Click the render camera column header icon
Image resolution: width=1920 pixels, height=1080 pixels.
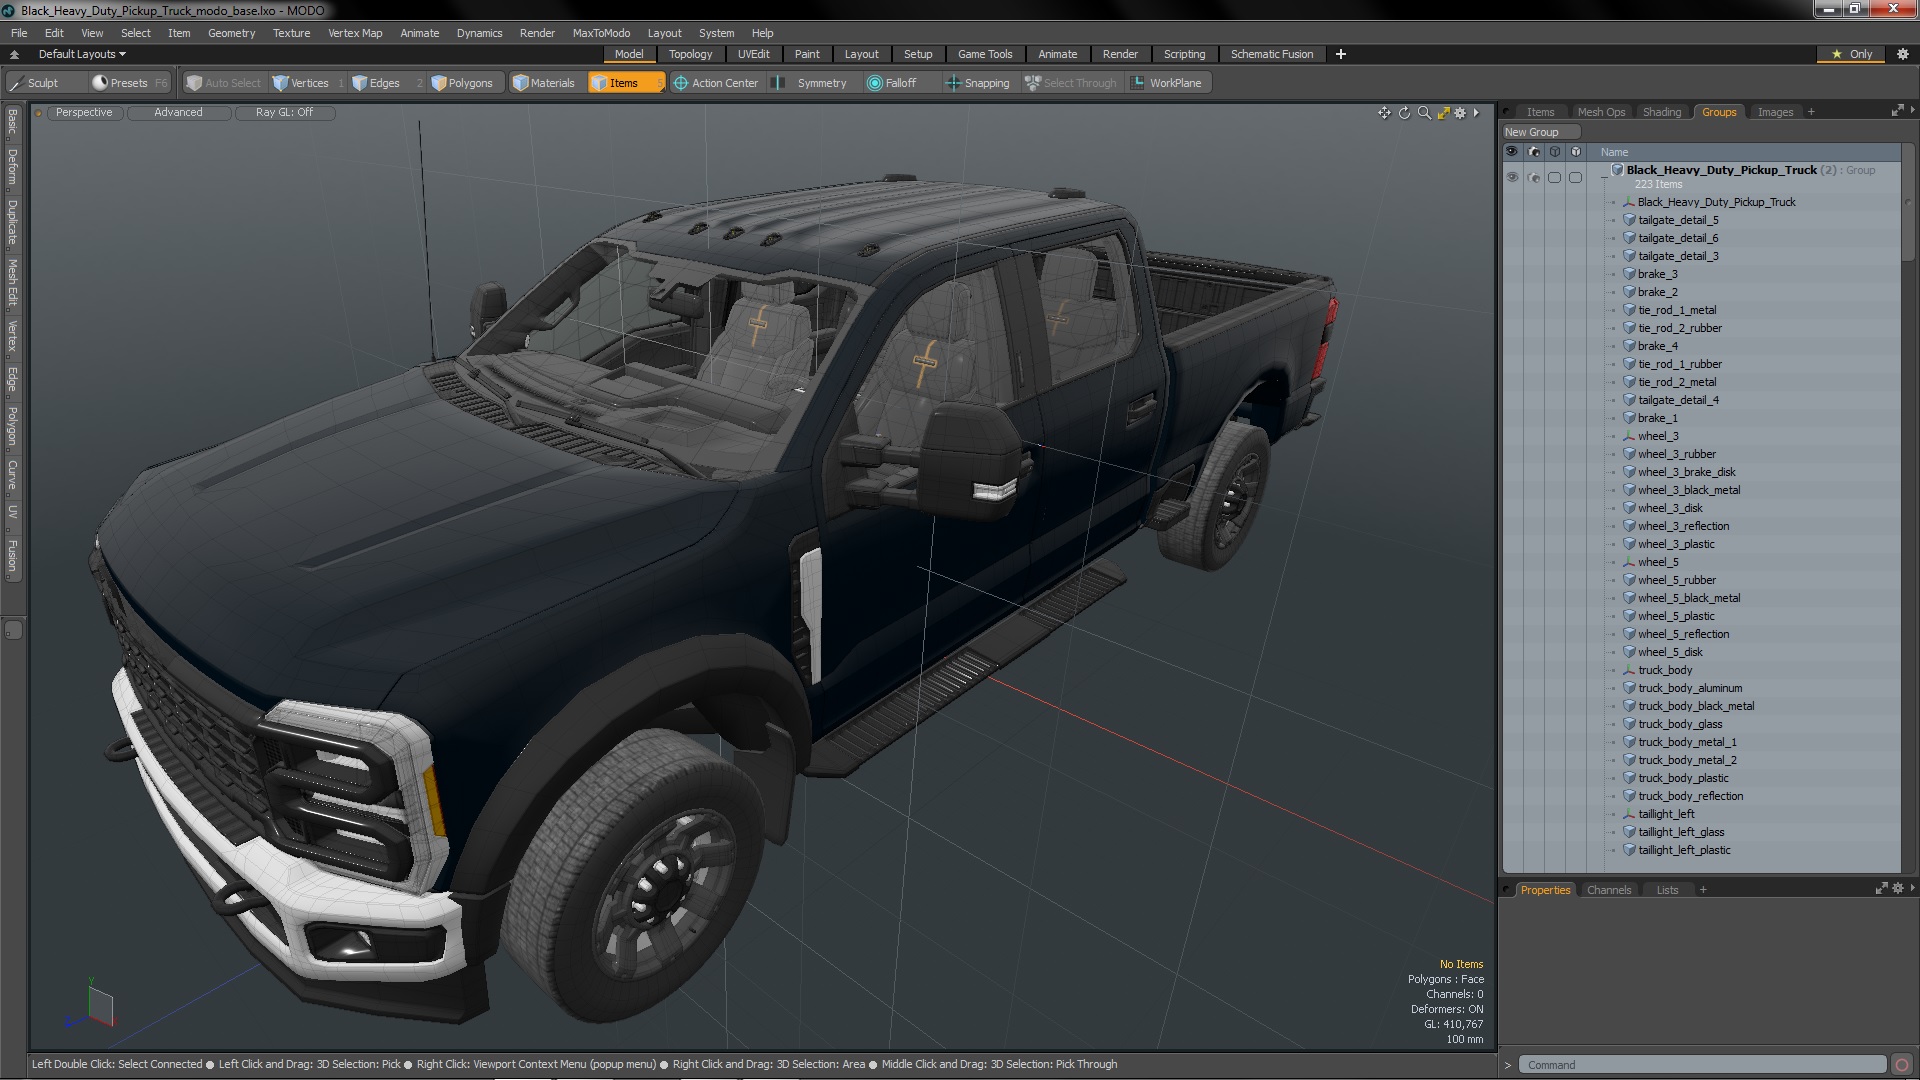pyautogui.click(x=1533, y=152)
